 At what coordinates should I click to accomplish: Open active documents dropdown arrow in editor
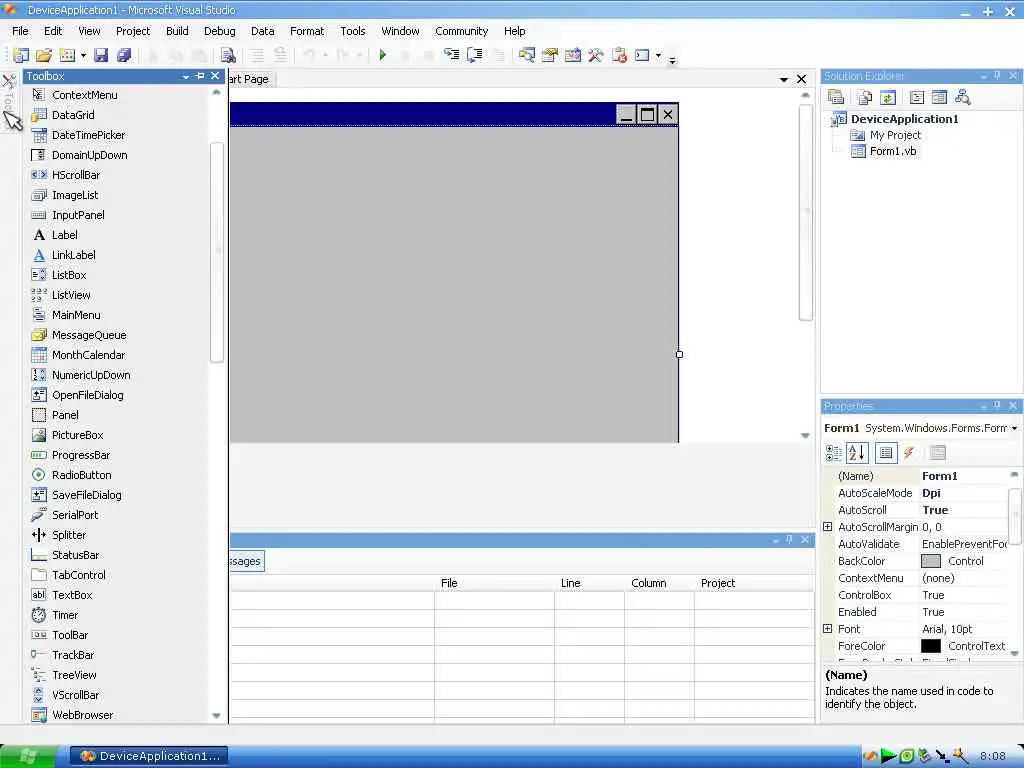tap(784, 80)
